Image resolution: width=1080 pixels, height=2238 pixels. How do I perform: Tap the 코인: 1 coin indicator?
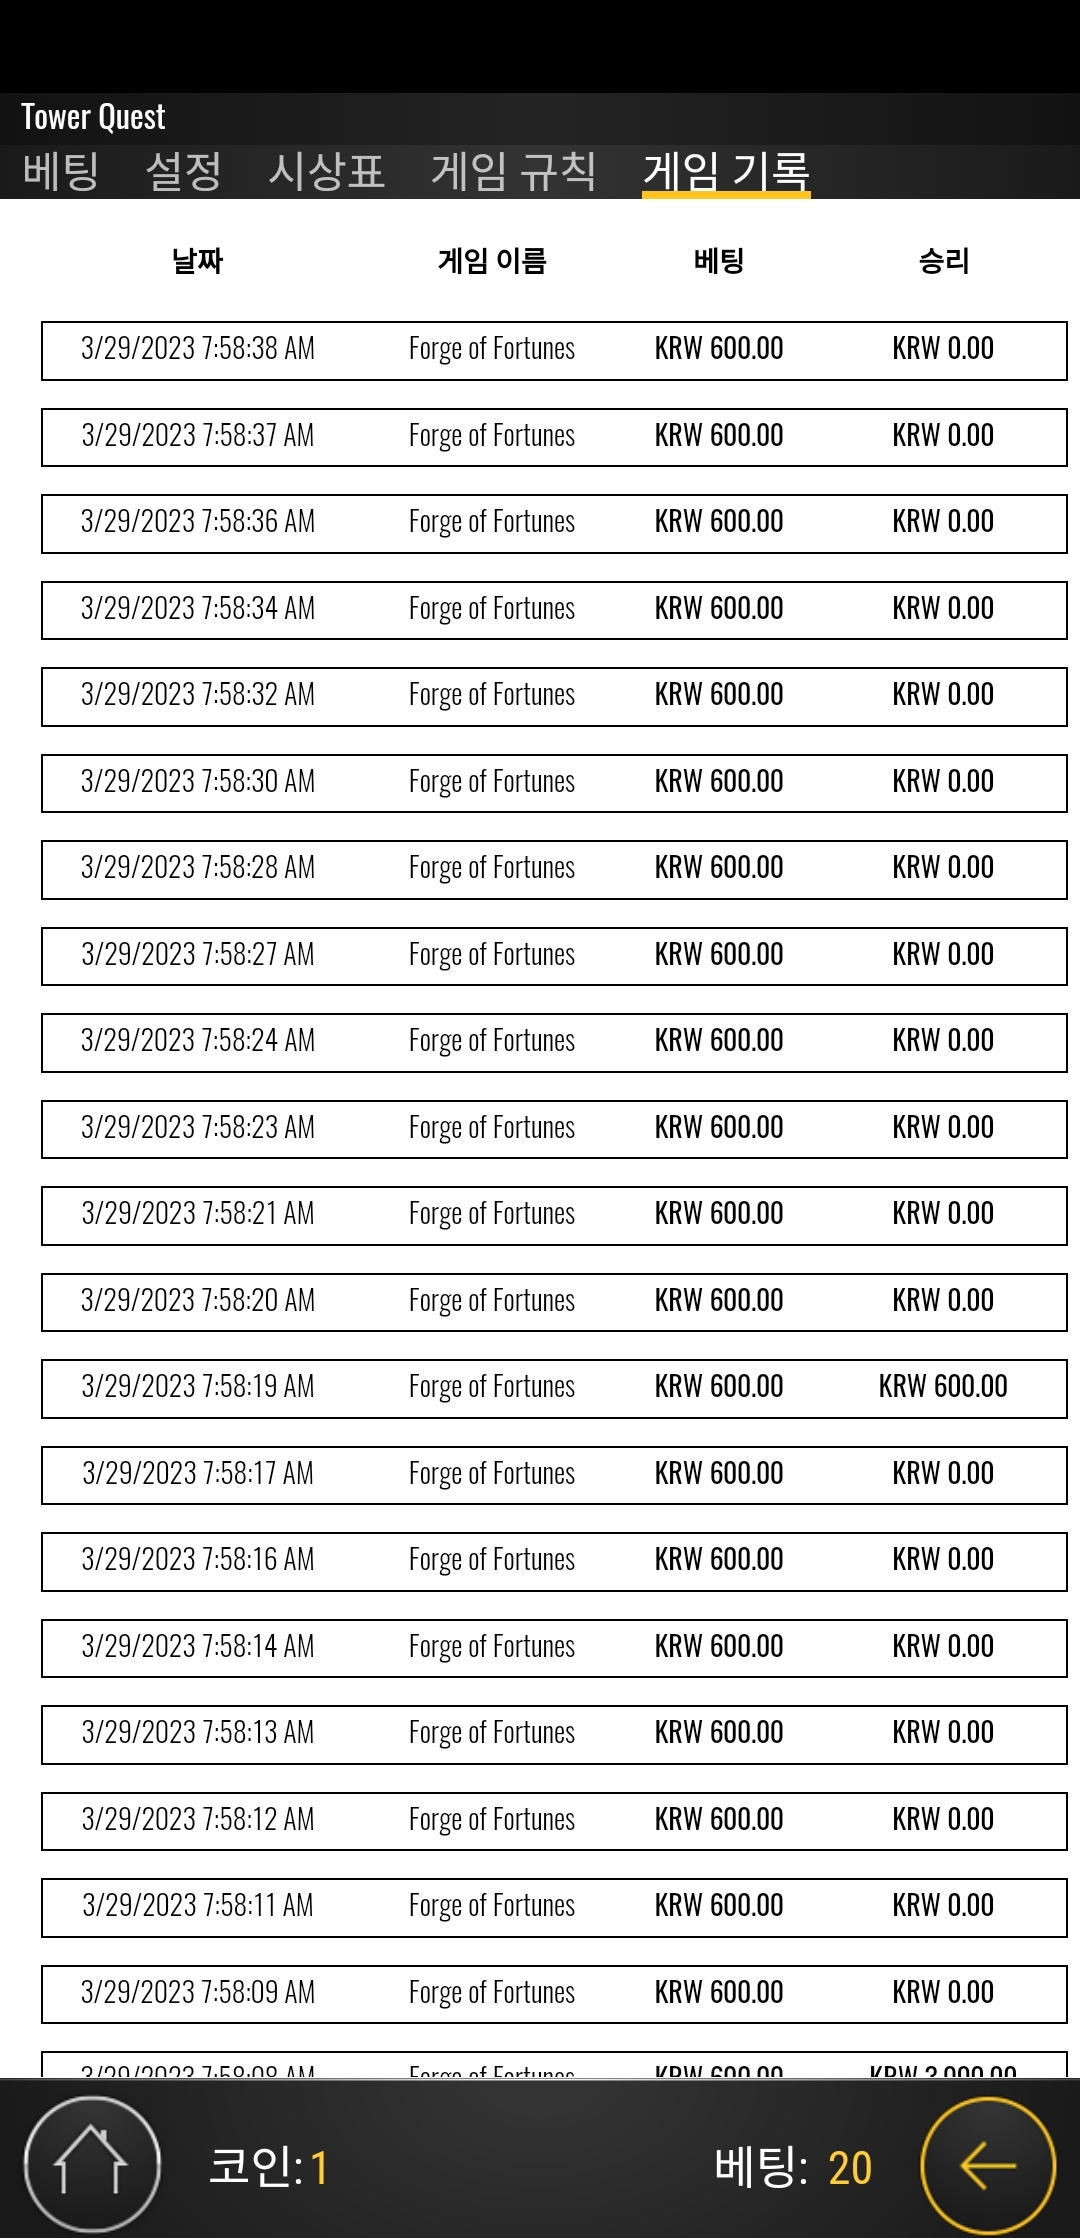point(268,2167)
